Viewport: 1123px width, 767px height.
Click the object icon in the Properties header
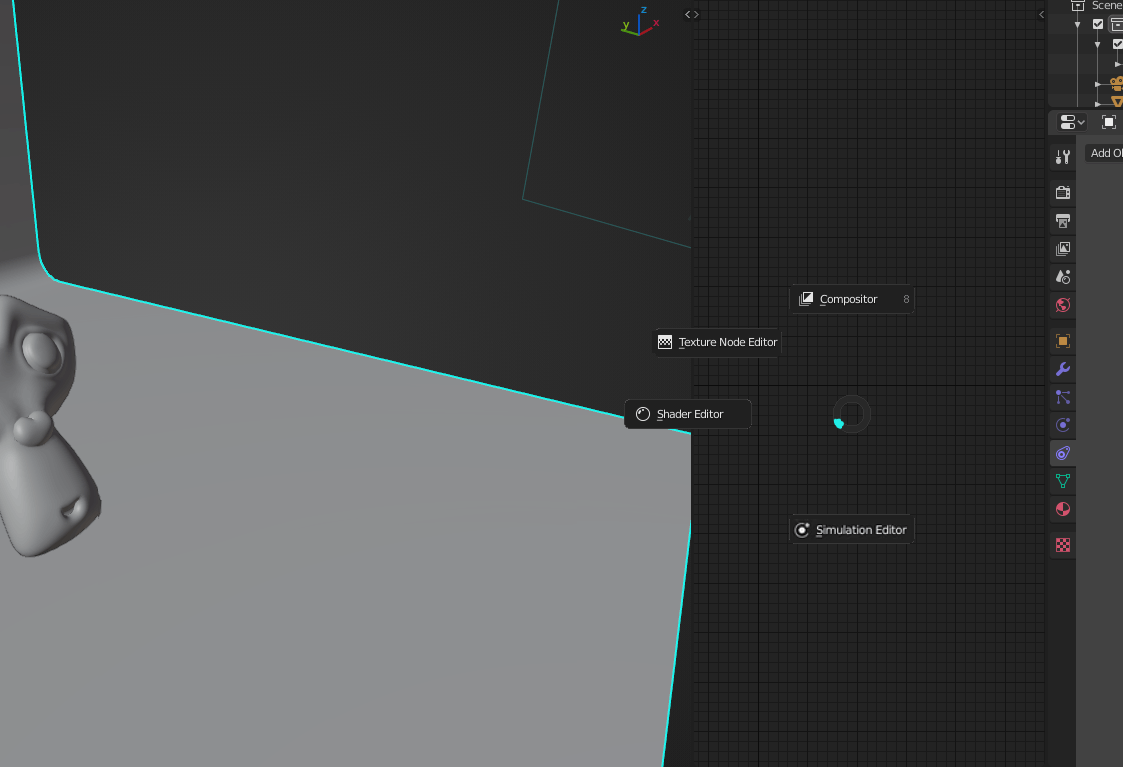[x=1109, y=122]
